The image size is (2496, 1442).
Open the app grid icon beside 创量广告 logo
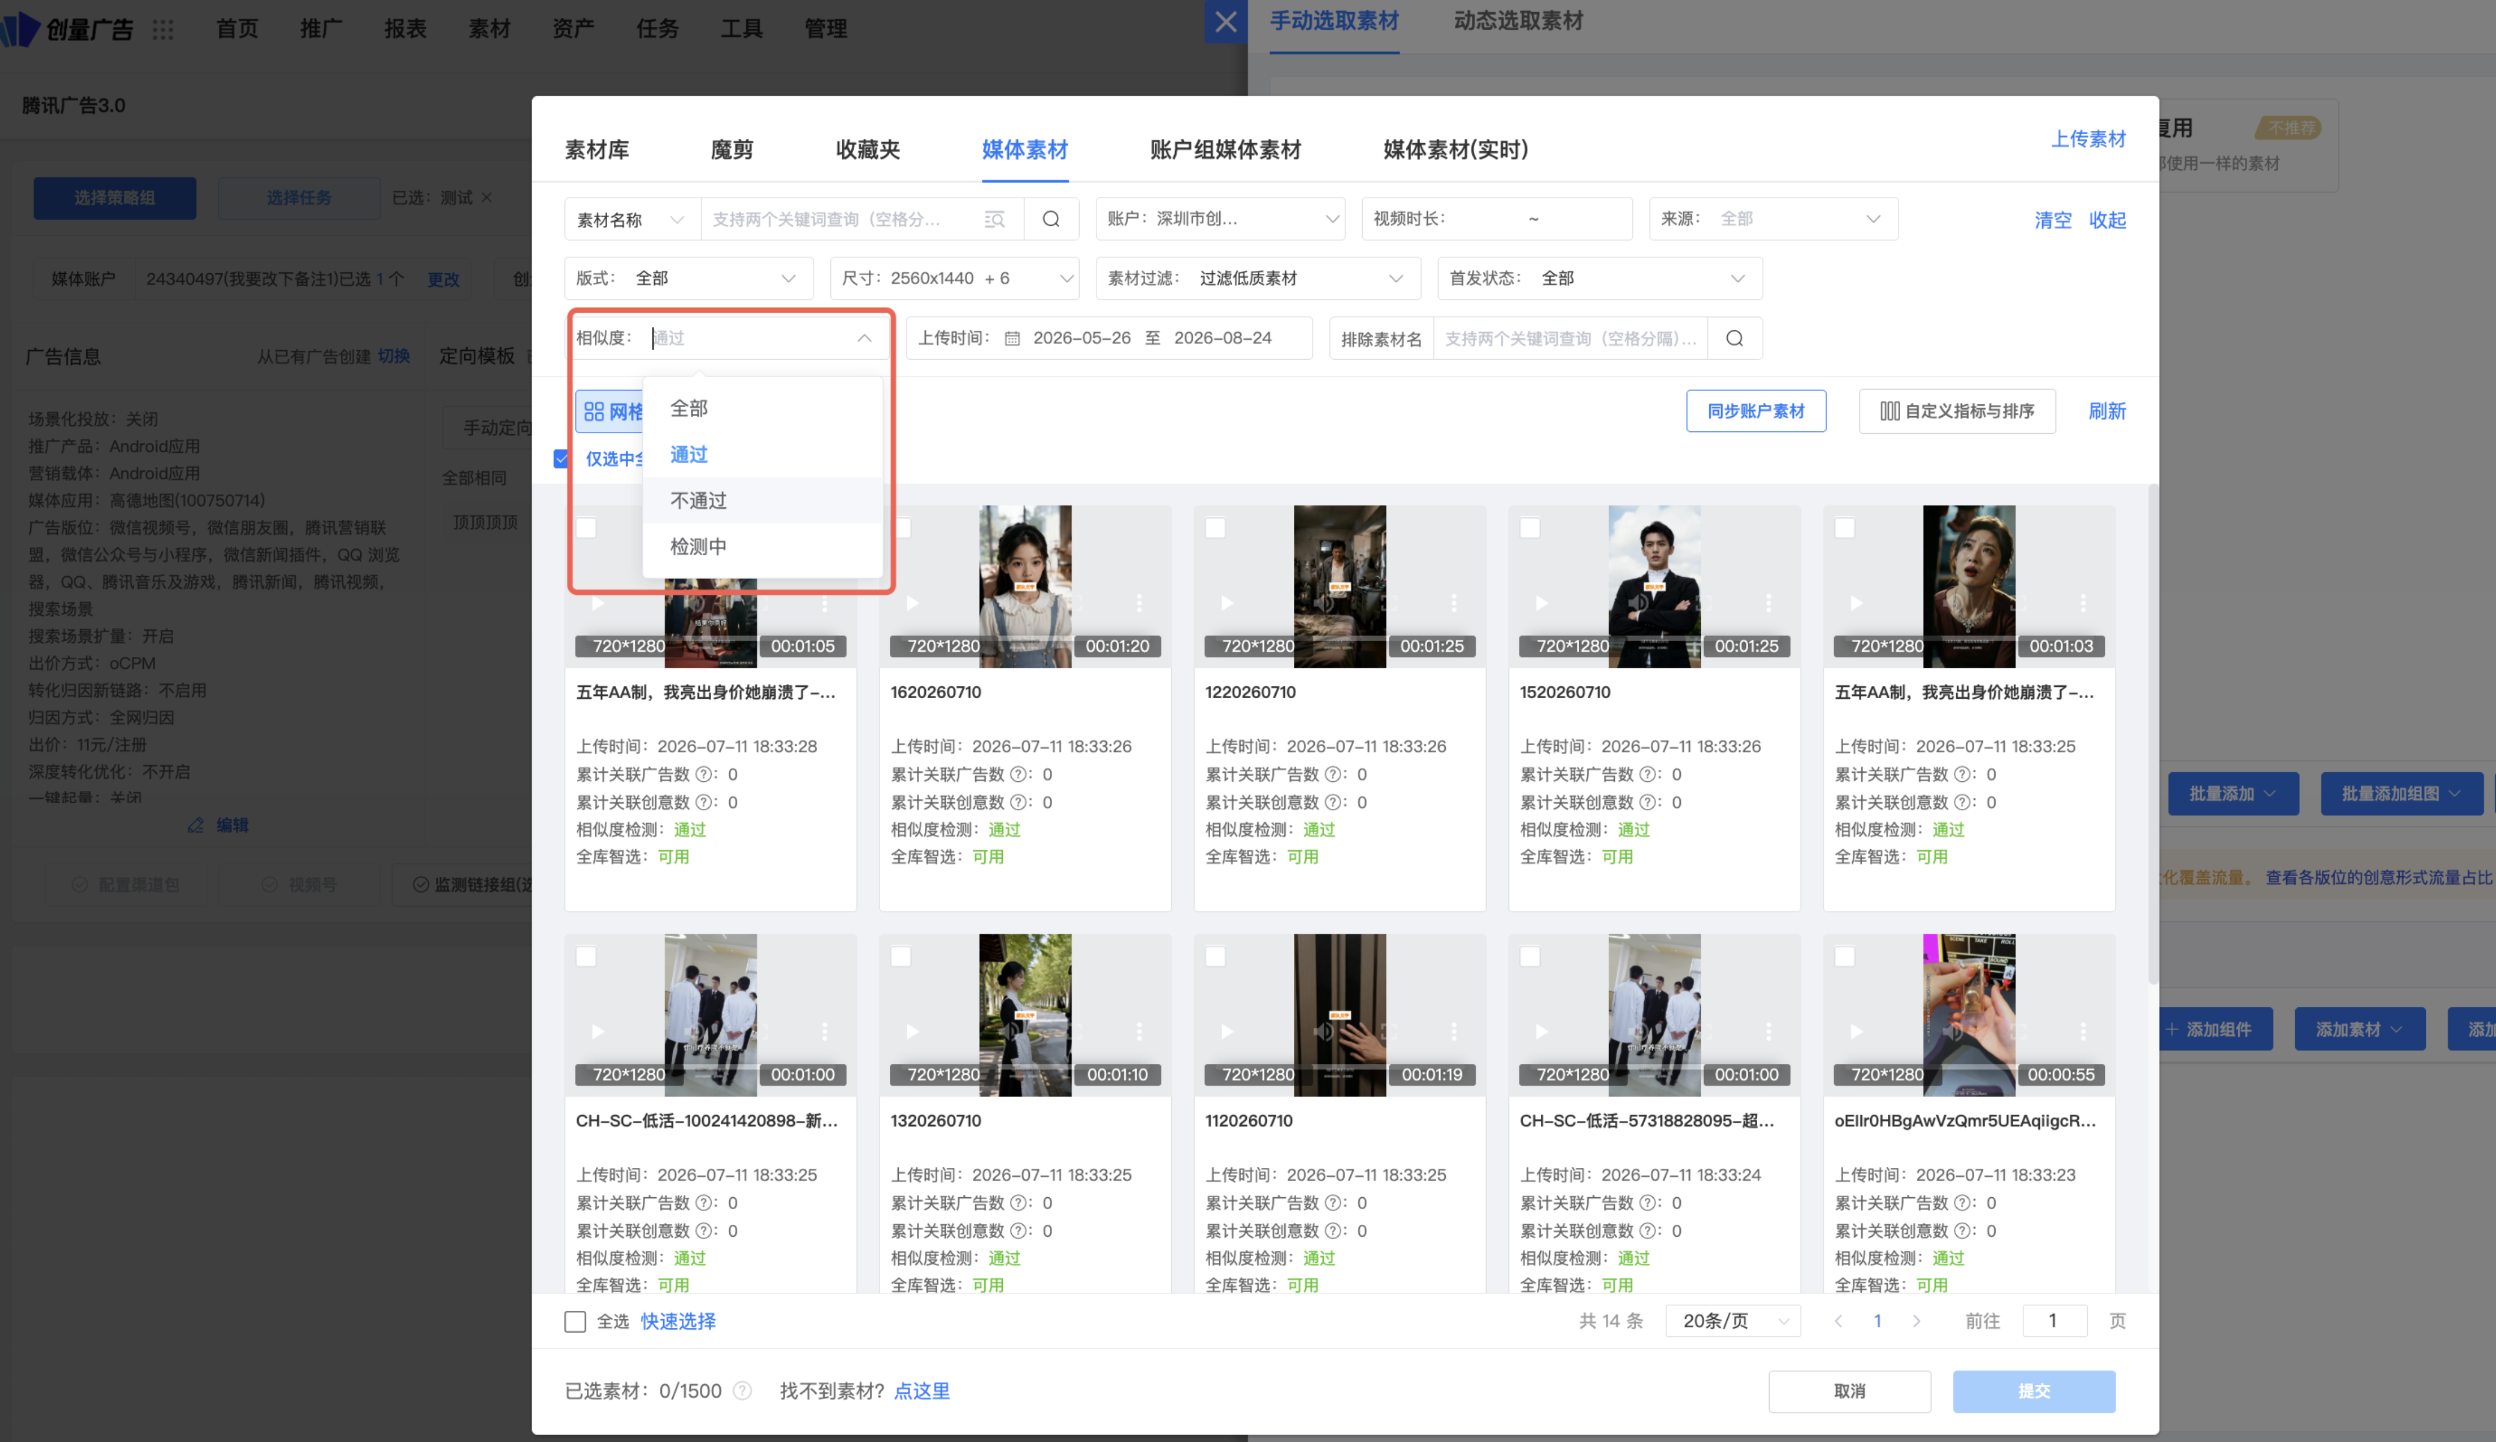(163, 29)
